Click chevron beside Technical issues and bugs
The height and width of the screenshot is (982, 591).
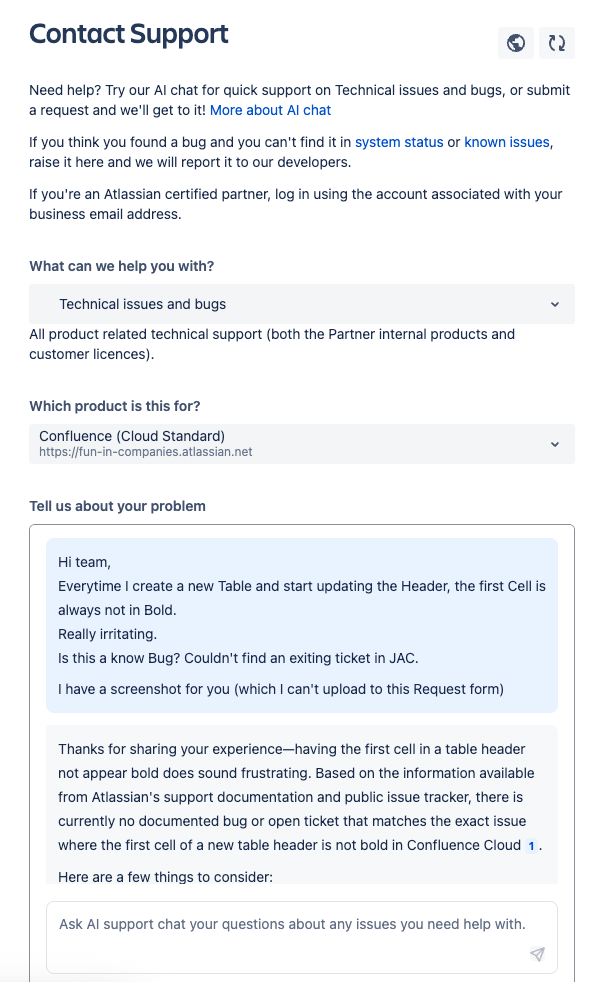[555, 304]
